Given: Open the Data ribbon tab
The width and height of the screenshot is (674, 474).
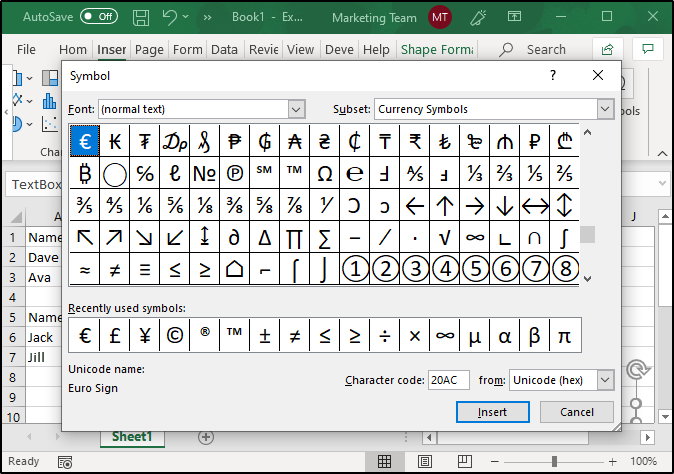Looking at the screenshot, I should click(224, 49).
